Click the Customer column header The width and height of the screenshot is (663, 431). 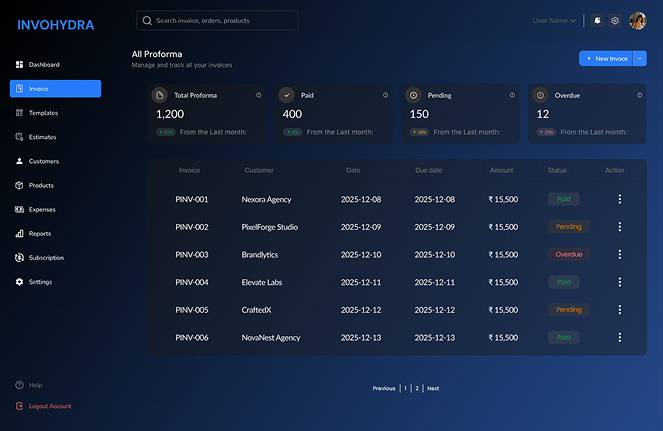pos(259,170)
